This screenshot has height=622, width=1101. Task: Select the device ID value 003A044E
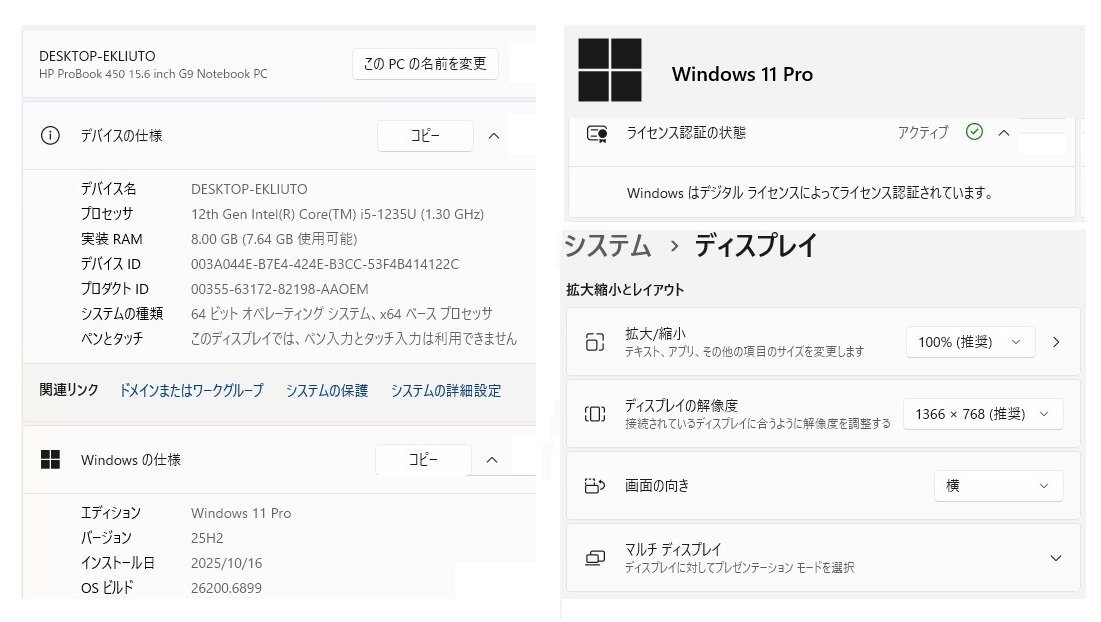324,265
